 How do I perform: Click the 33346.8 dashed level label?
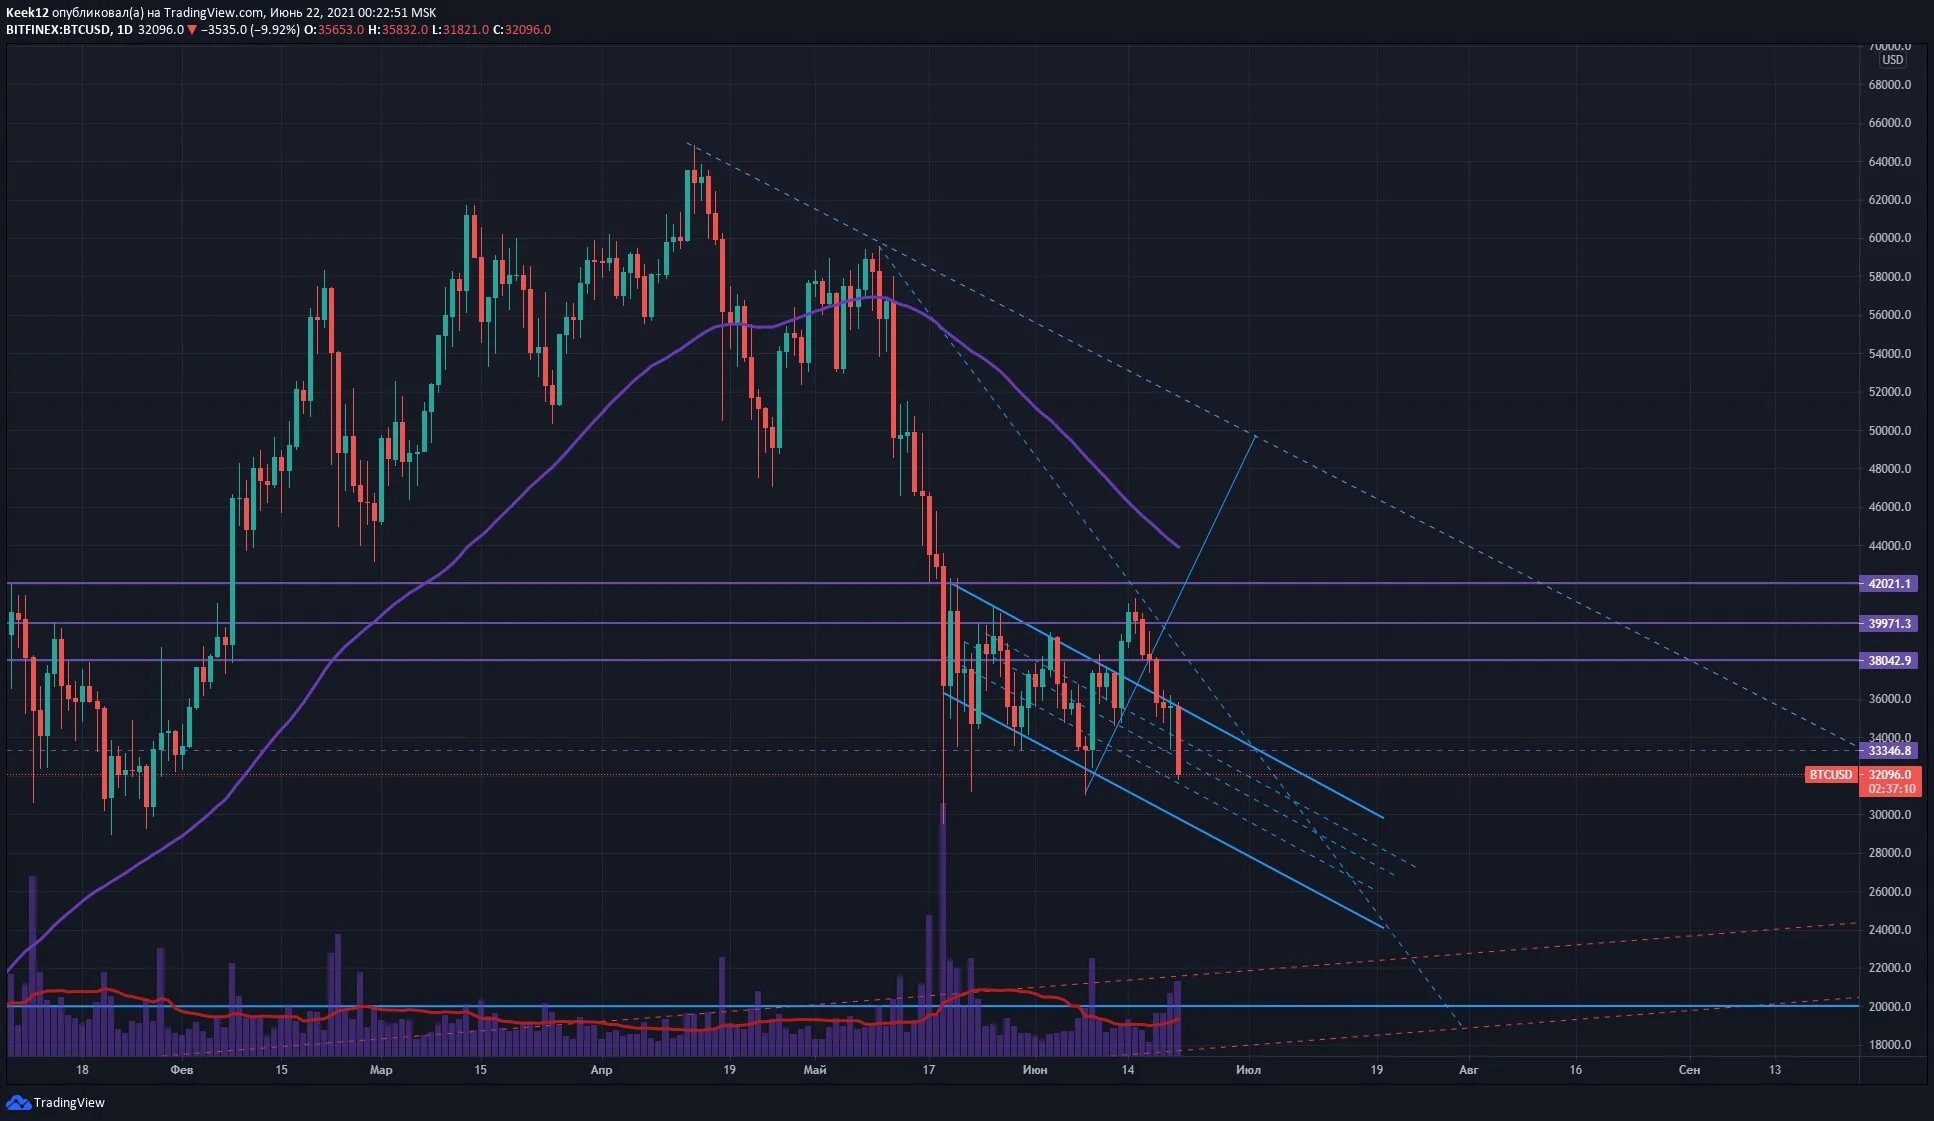pos(1888,750)
